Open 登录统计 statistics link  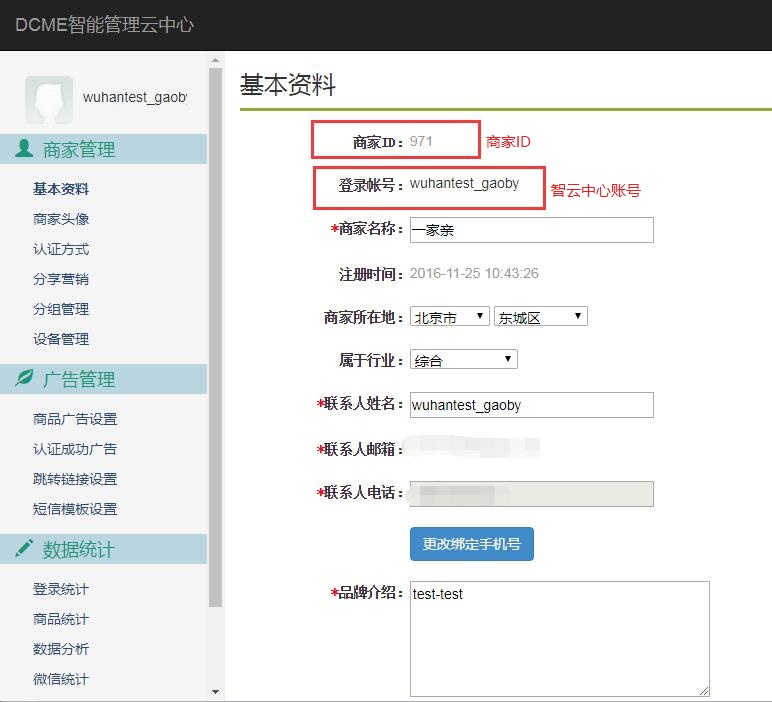61,589
